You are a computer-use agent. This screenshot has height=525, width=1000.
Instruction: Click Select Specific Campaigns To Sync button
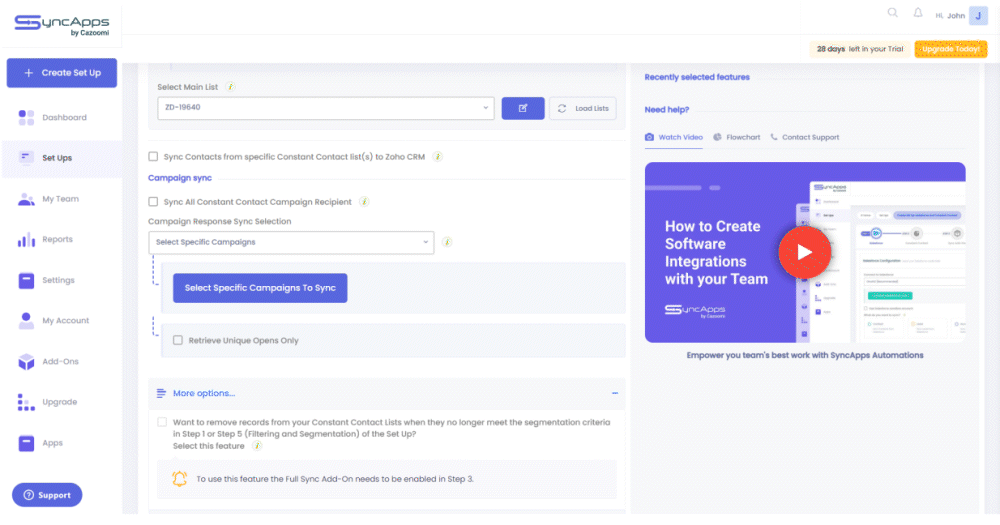pos(260,288)
